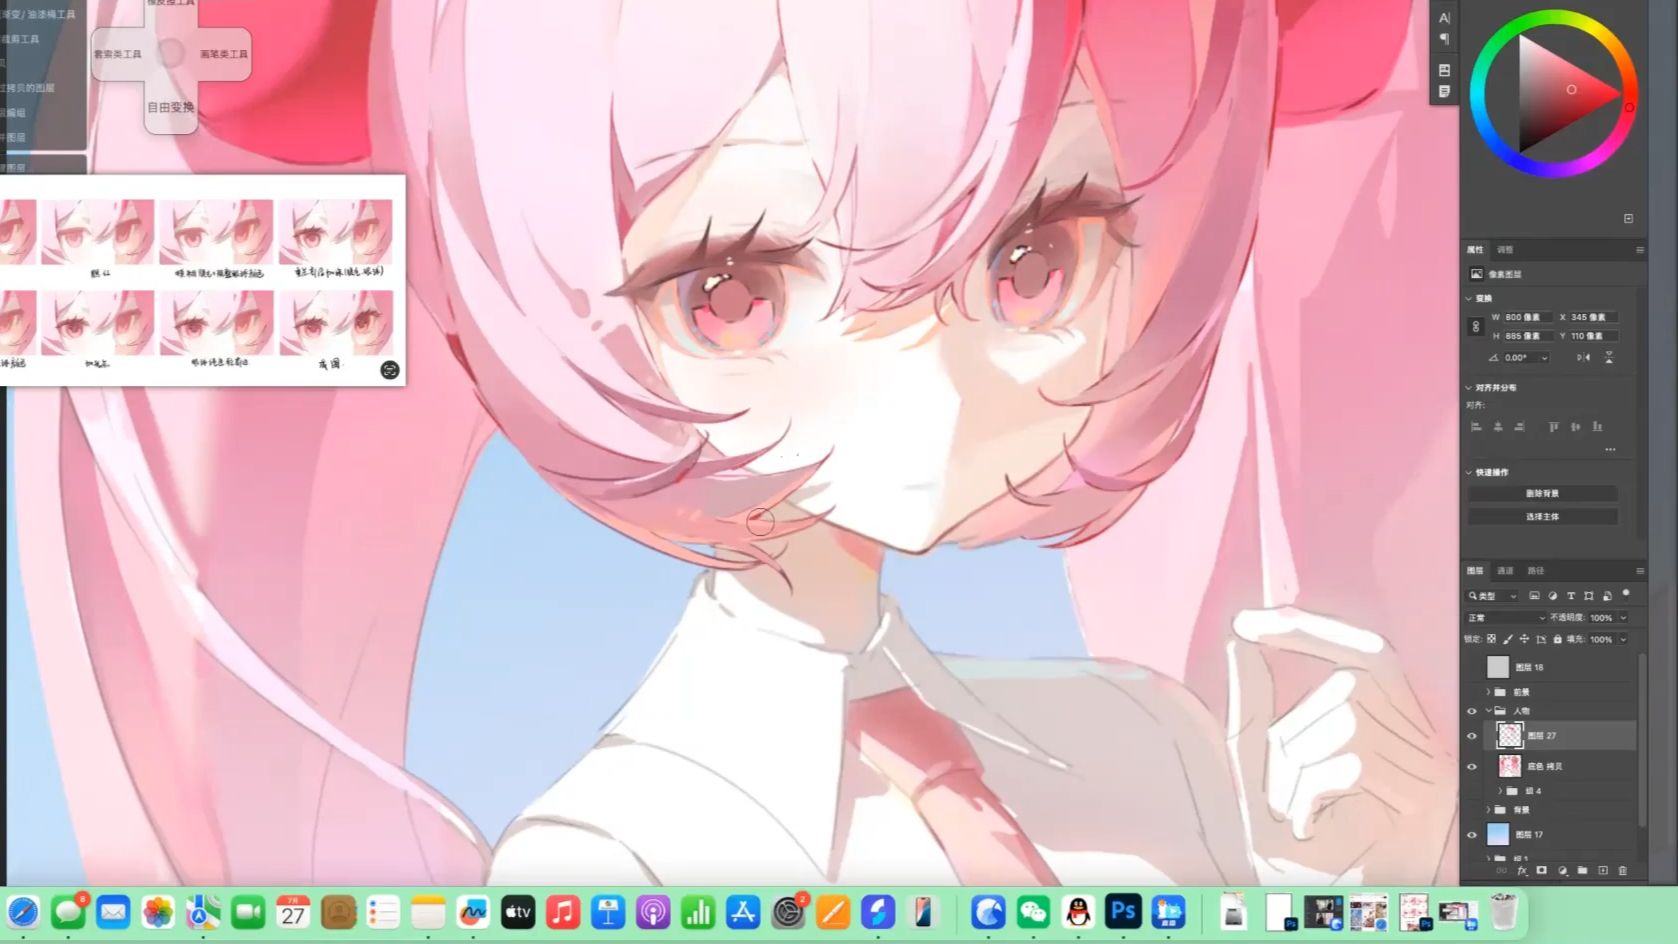Screen dimensions: 1678x944
Task: Align horizontal centers in the align section
Action: pyautogui.click(x=1498, y=427)
